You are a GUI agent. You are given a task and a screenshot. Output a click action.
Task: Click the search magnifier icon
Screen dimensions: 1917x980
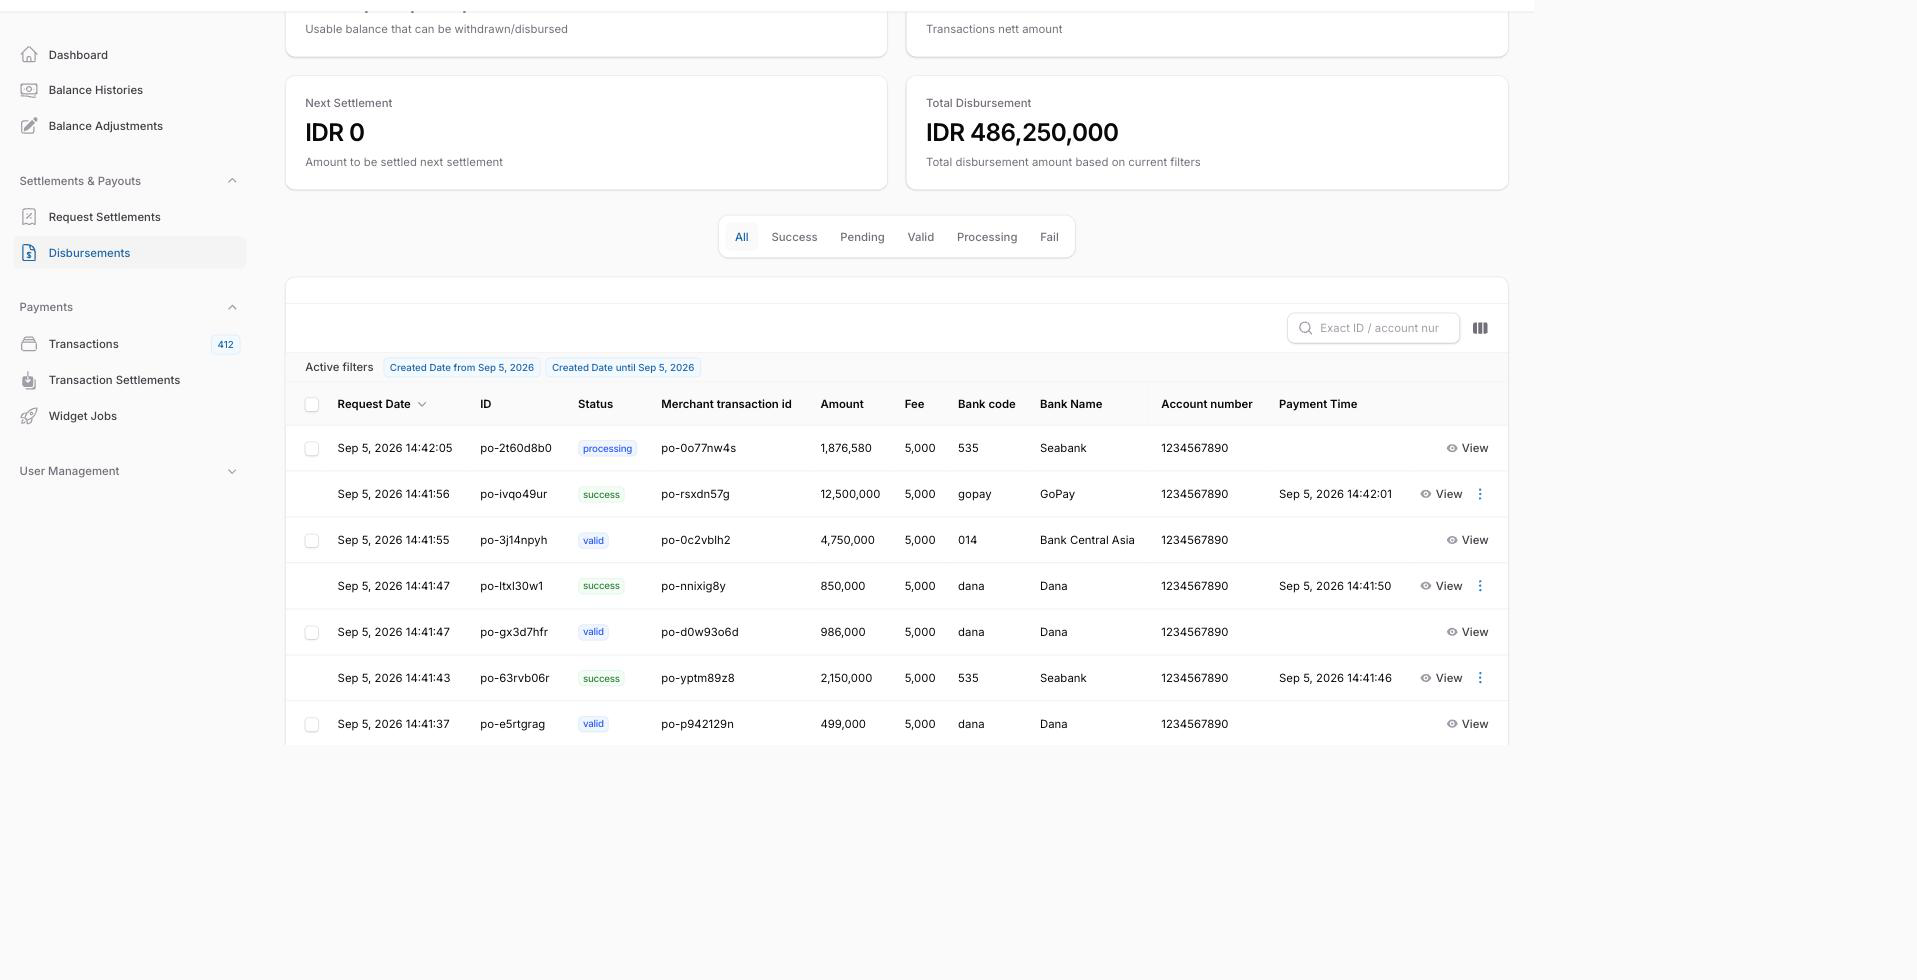(x=1305, y=328)
